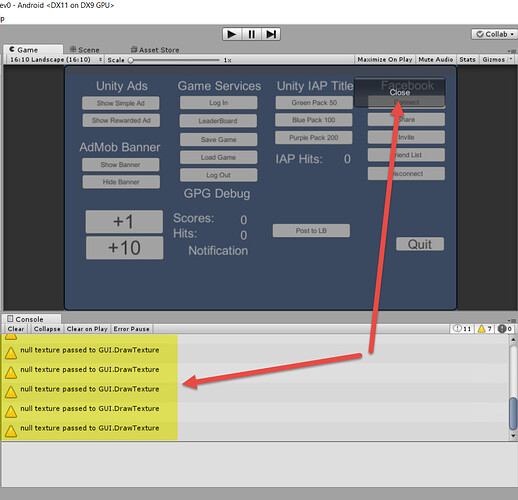Open the Collab dropdown
Image resolution: width=518 pixels, height=500 pixels.
point(495,34)
